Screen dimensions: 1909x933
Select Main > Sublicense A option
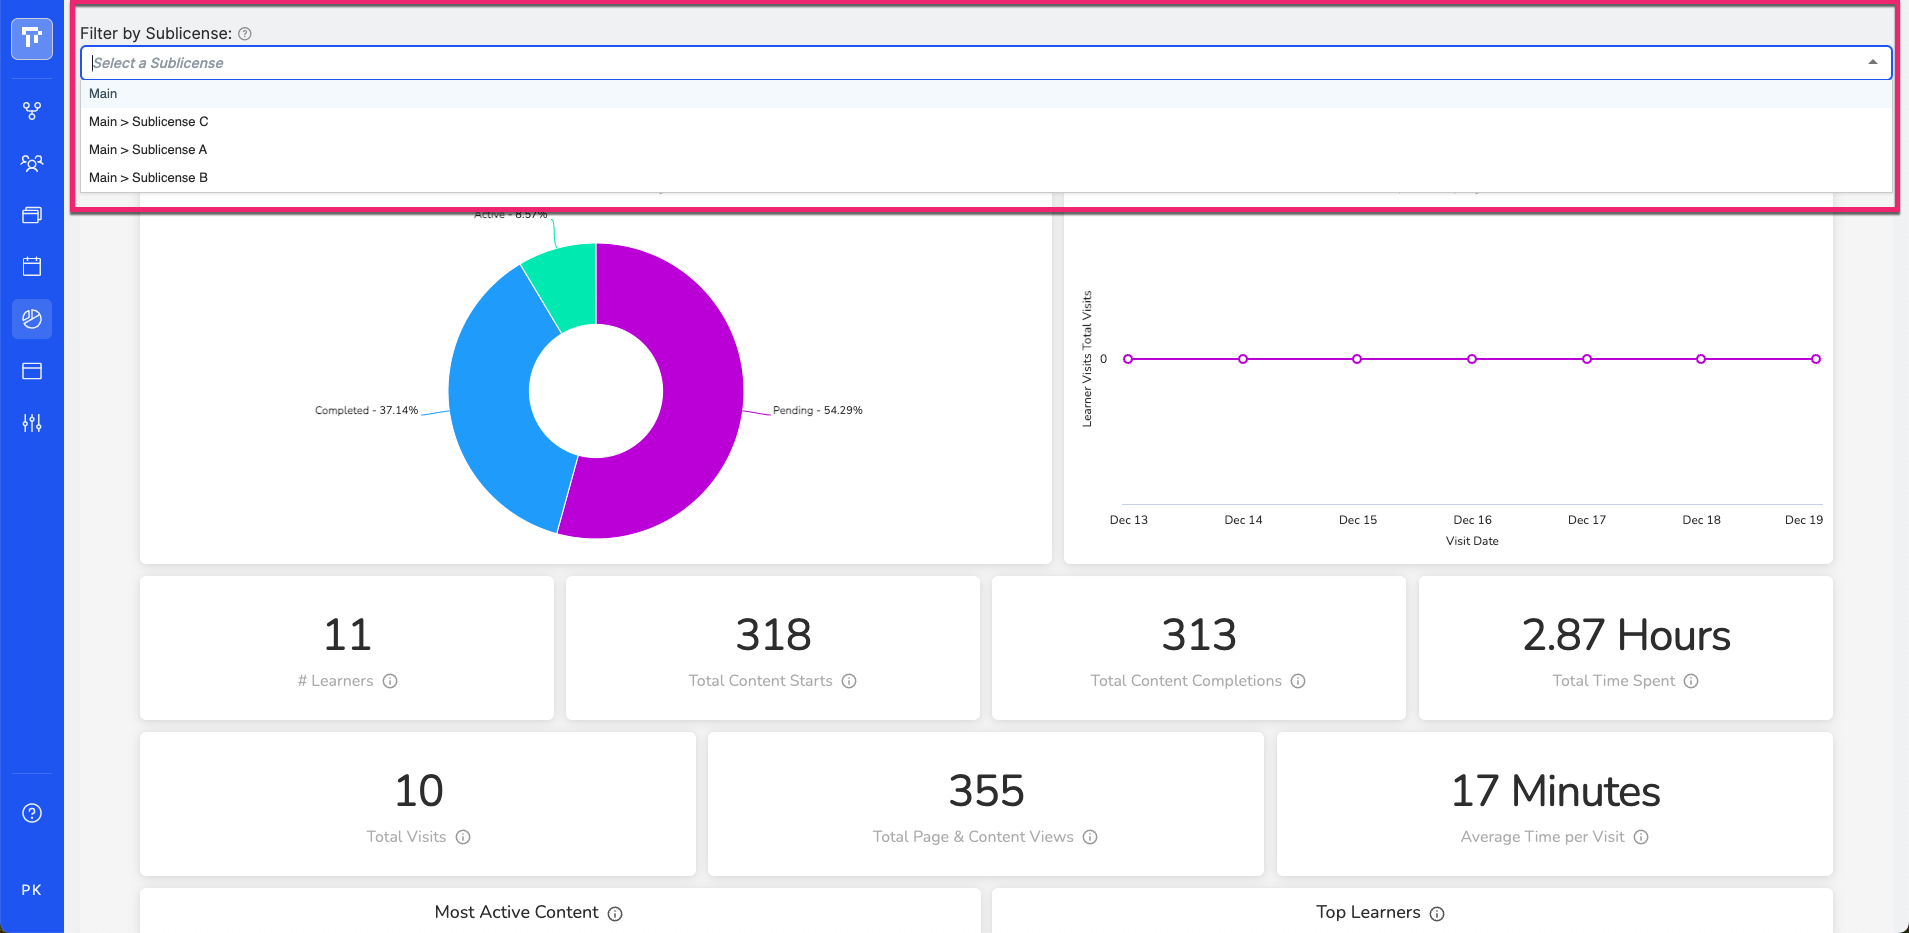click(x=986, y=150)
